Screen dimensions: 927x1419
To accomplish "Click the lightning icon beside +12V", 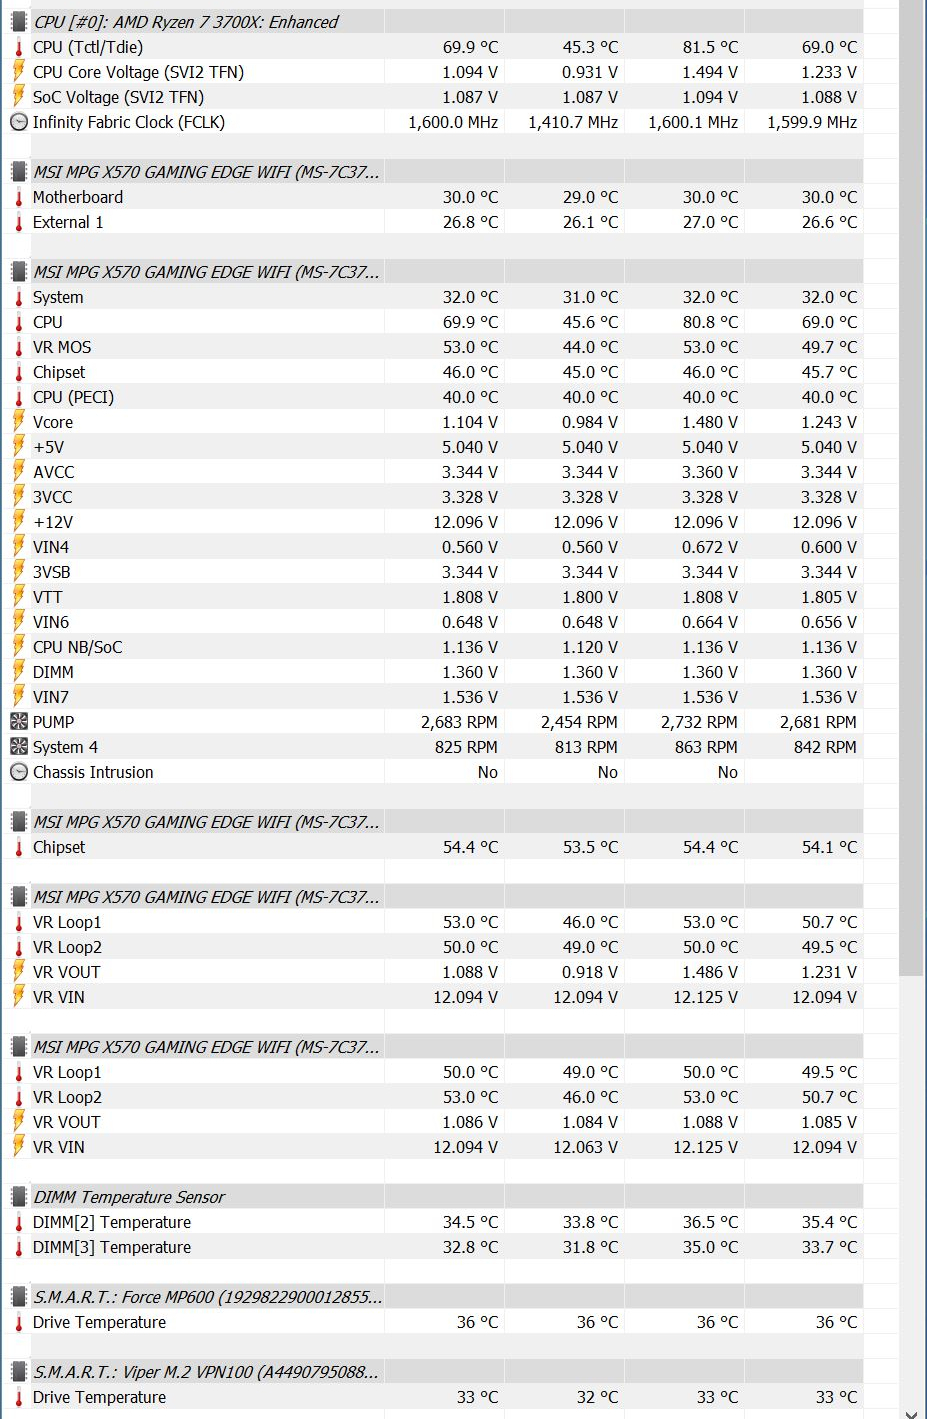I will [18, 522].
